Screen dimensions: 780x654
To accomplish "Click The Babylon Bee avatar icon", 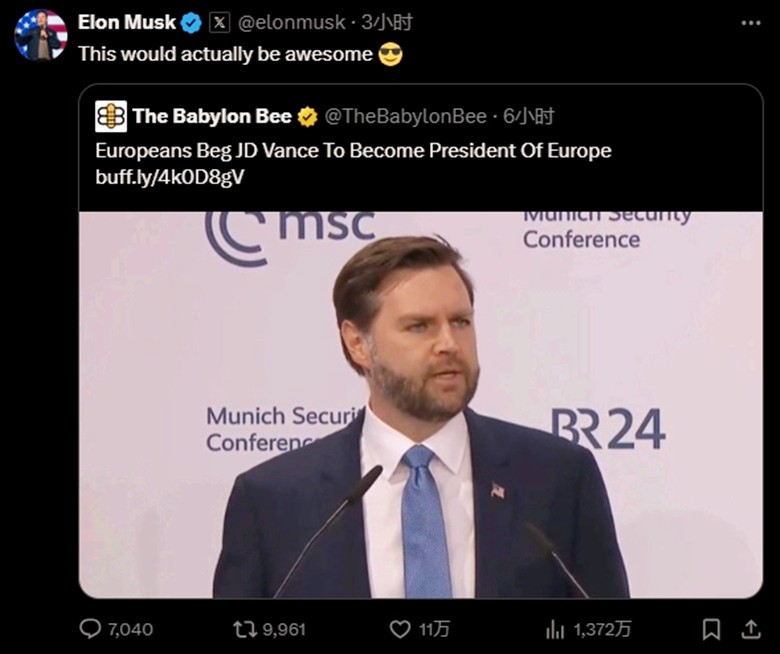I will point(111,117).
